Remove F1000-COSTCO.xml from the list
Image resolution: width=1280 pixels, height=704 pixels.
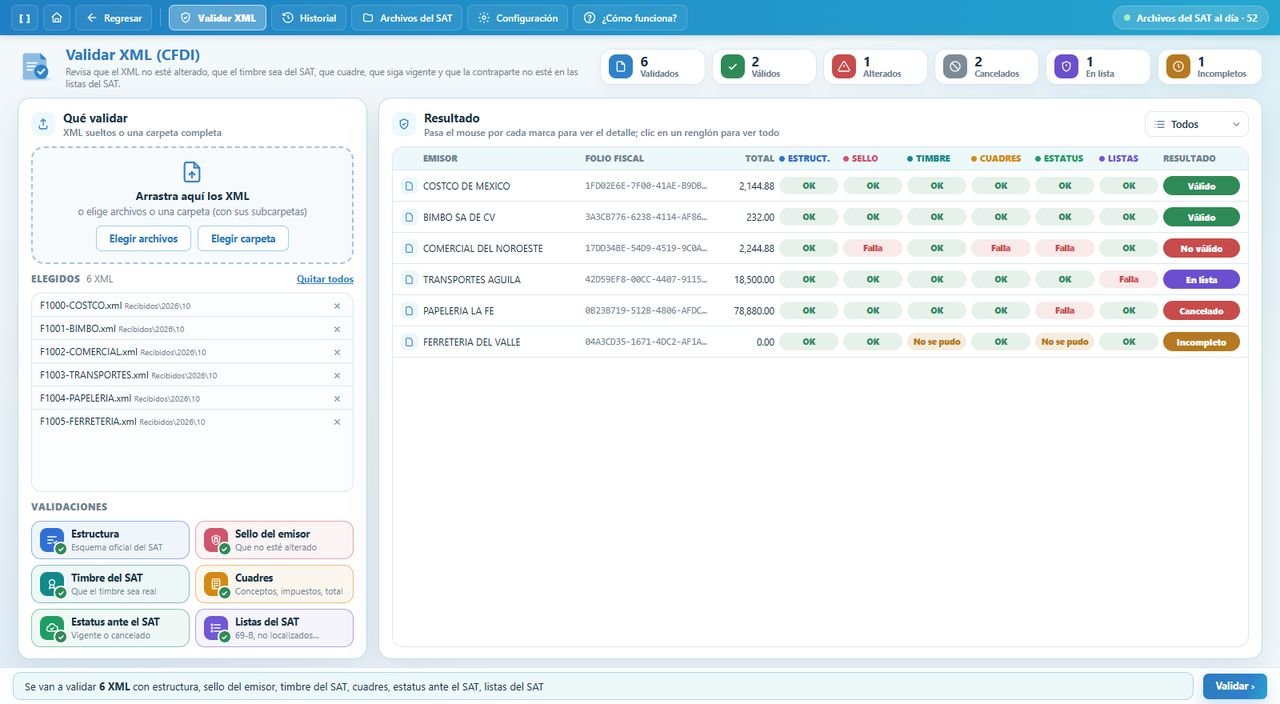pos(337,306)
